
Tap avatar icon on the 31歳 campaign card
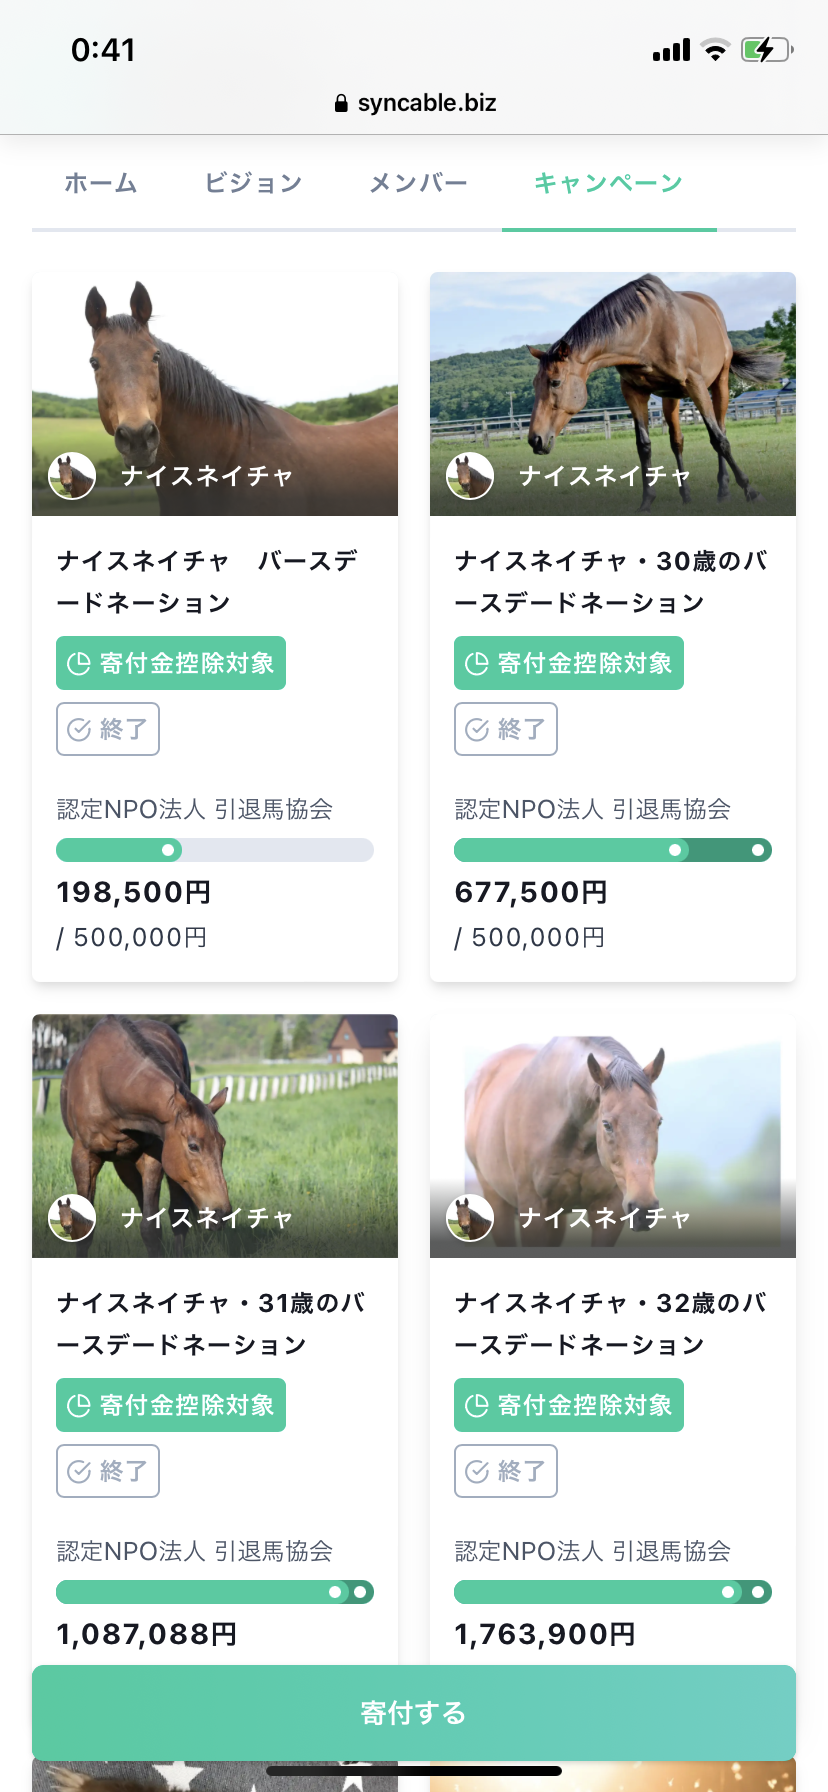(x=72, y=1217)
